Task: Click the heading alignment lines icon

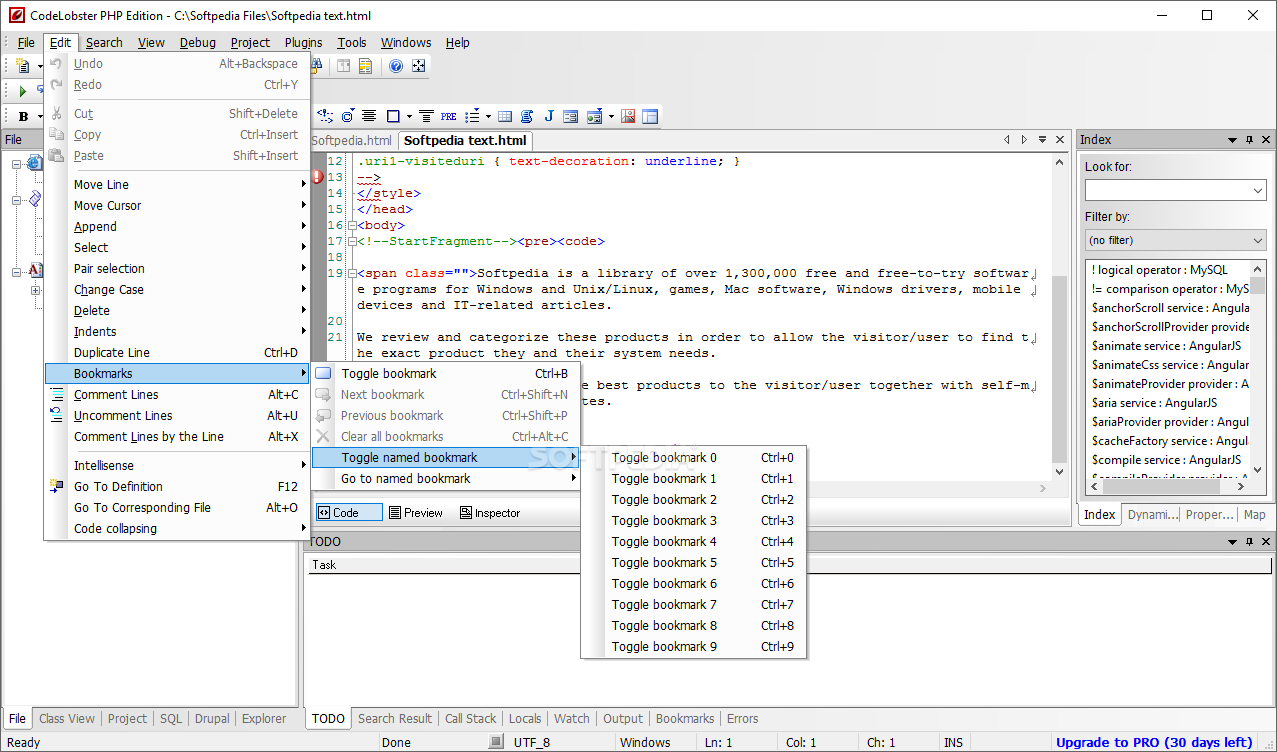Action: [x=426, y=116]
